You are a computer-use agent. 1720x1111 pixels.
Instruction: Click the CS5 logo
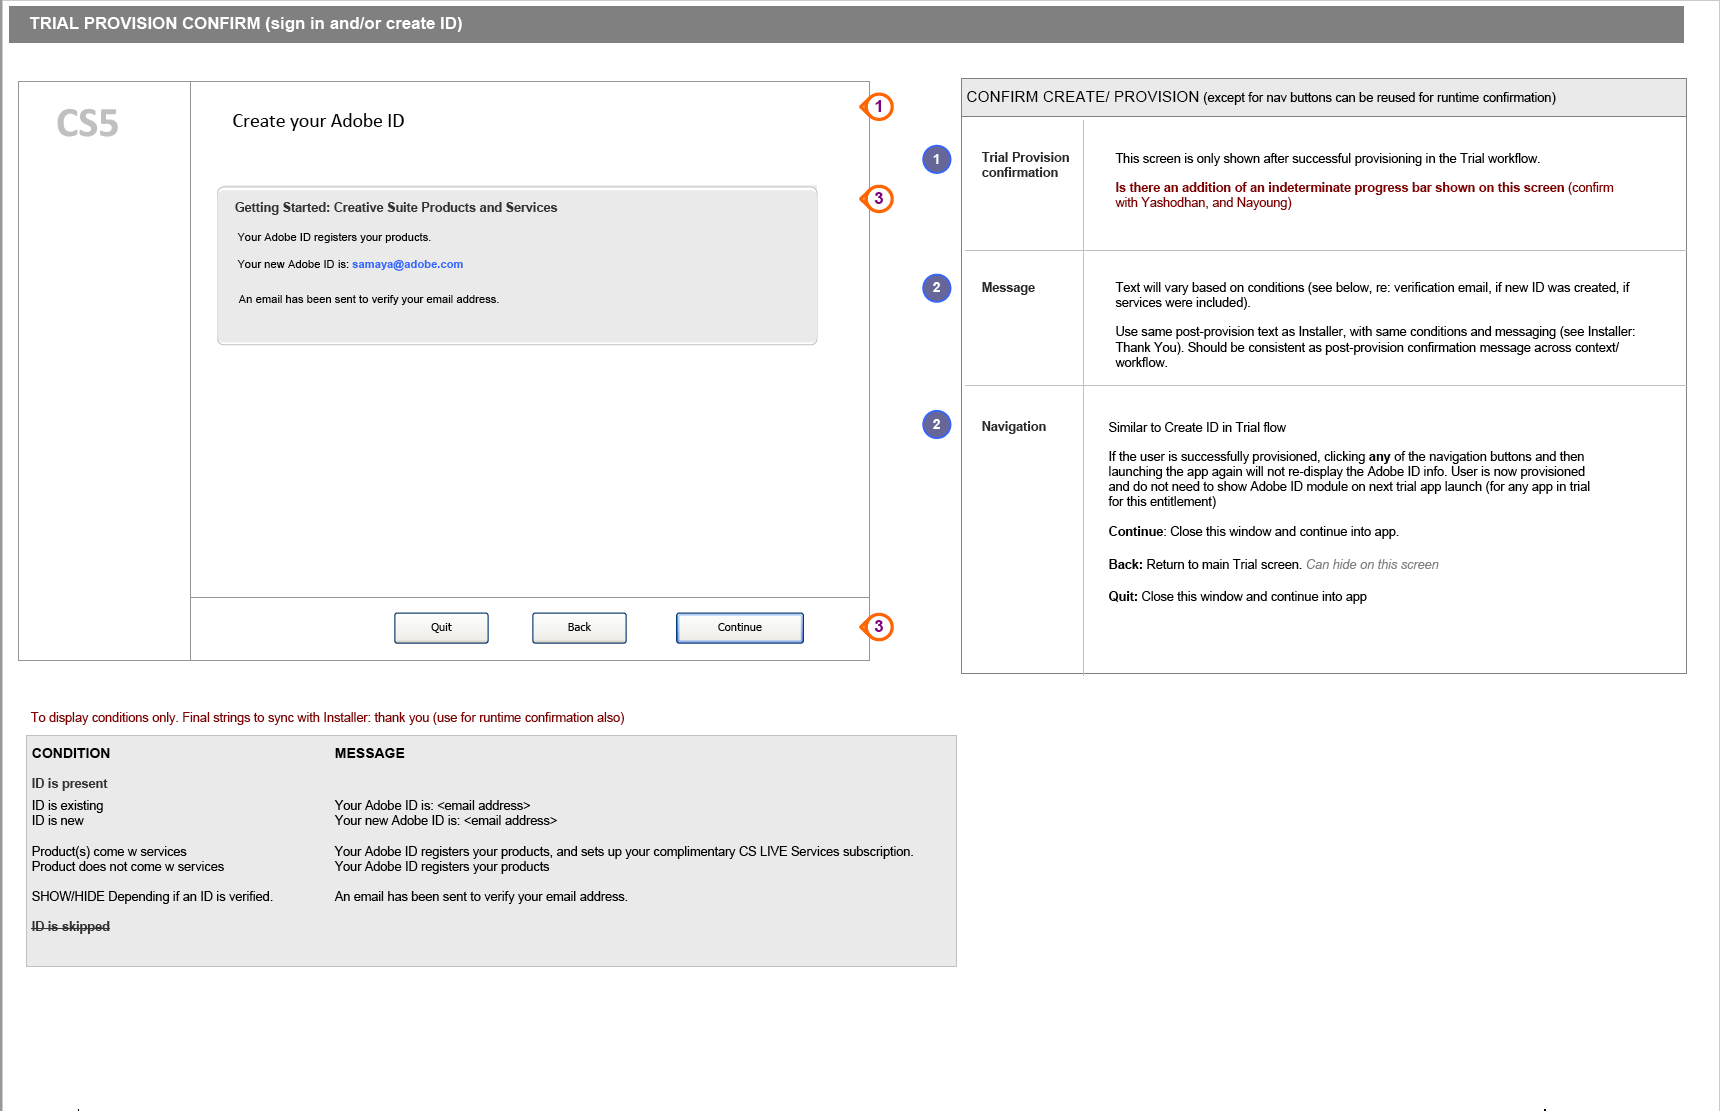[x=87, y=123]
